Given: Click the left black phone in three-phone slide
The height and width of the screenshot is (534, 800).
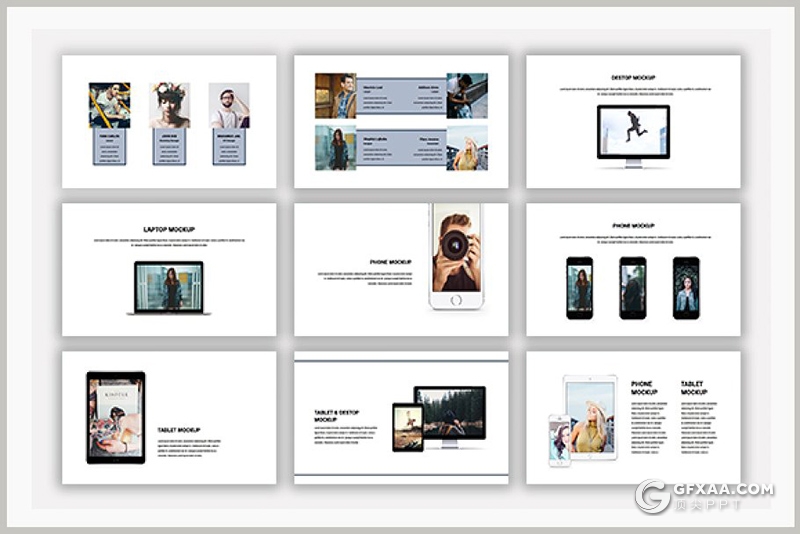Looking at the screenshot, I should [x=580, y=288].
